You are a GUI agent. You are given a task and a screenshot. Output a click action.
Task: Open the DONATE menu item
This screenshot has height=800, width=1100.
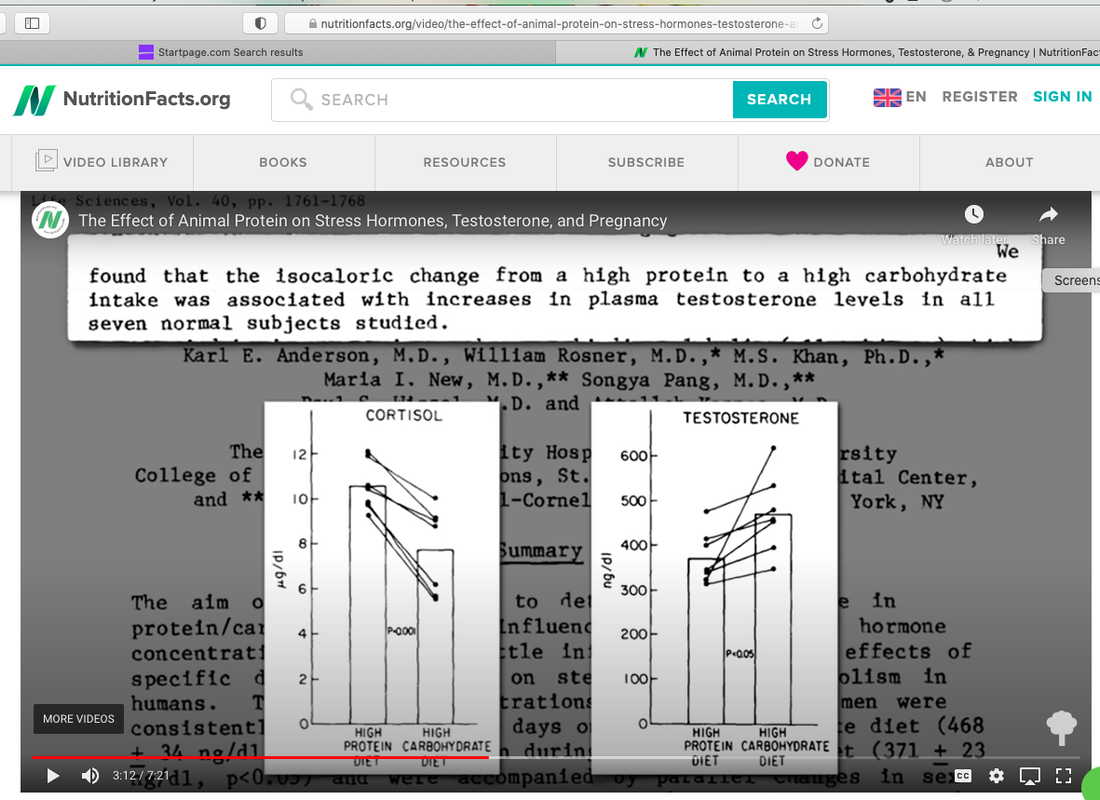(x=829, y=162)
